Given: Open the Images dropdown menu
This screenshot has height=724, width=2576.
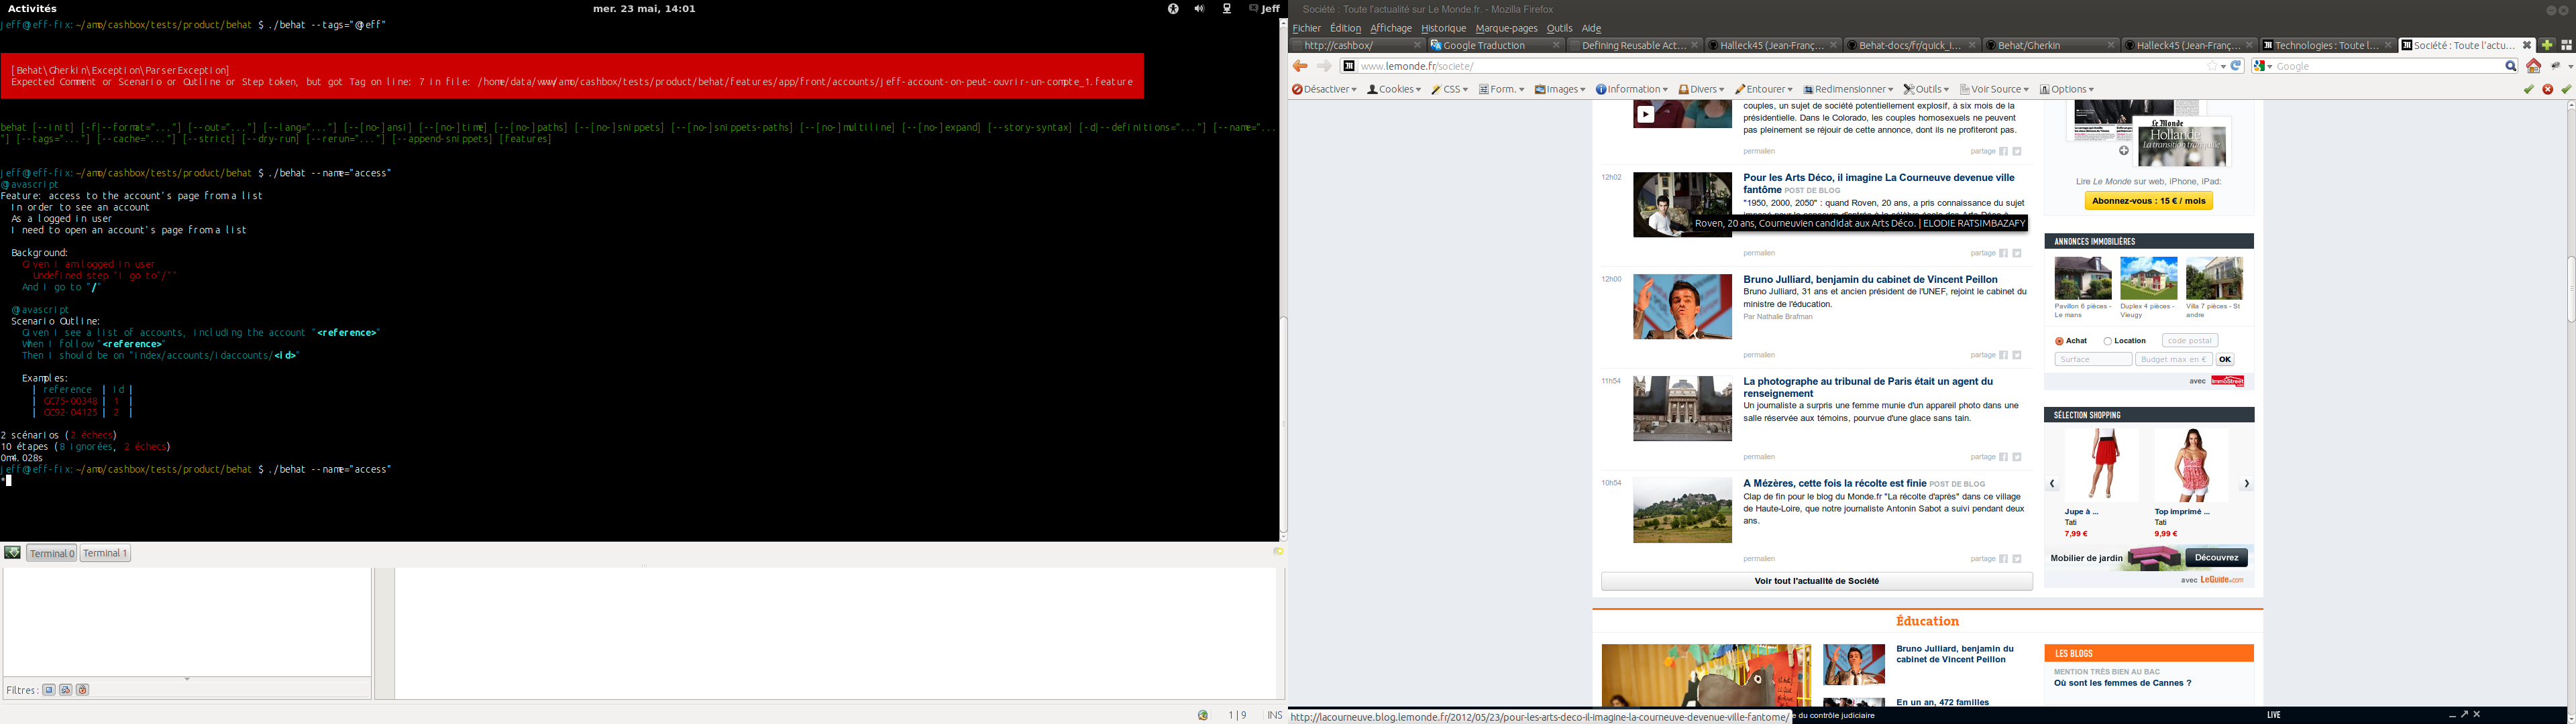Looking at the screenshot, I should [x=1560, y=89].
